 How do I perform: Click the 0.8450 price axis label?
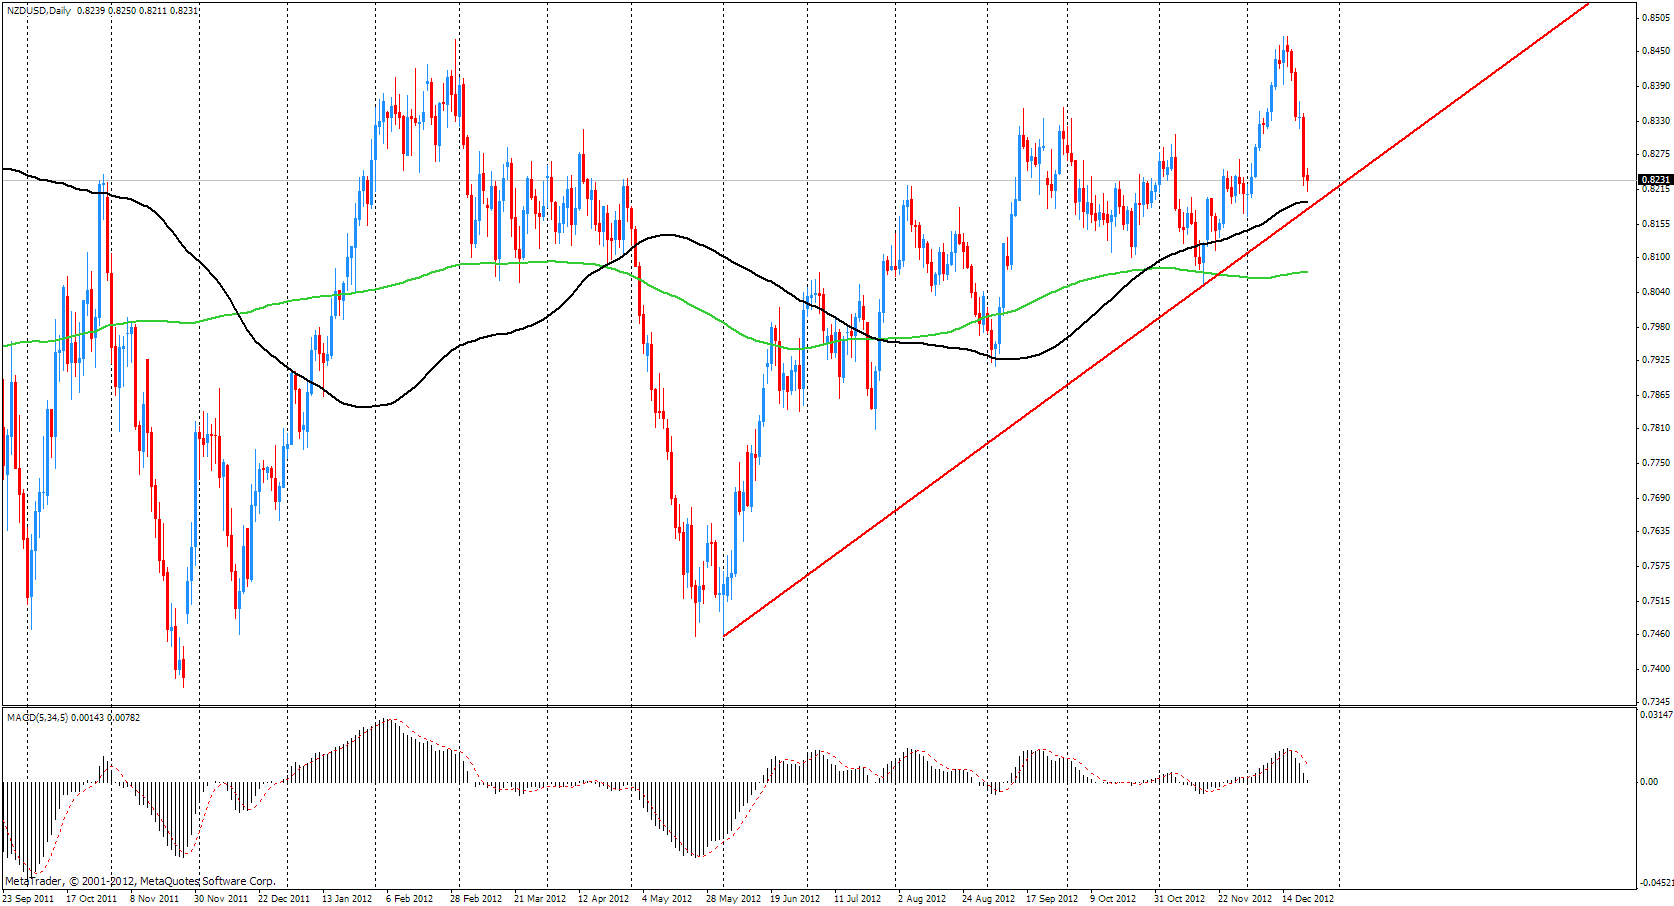click(x=1656, y=51)
